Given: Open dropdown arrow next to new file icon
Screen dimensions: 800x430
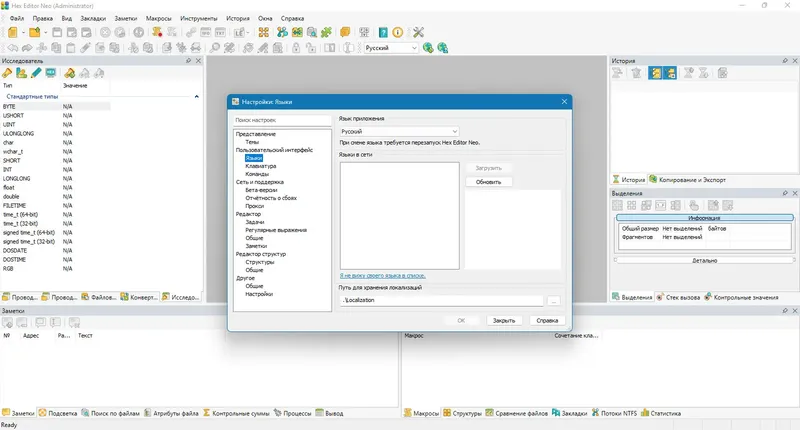Looking at the screenshot, I should [23, 33].
